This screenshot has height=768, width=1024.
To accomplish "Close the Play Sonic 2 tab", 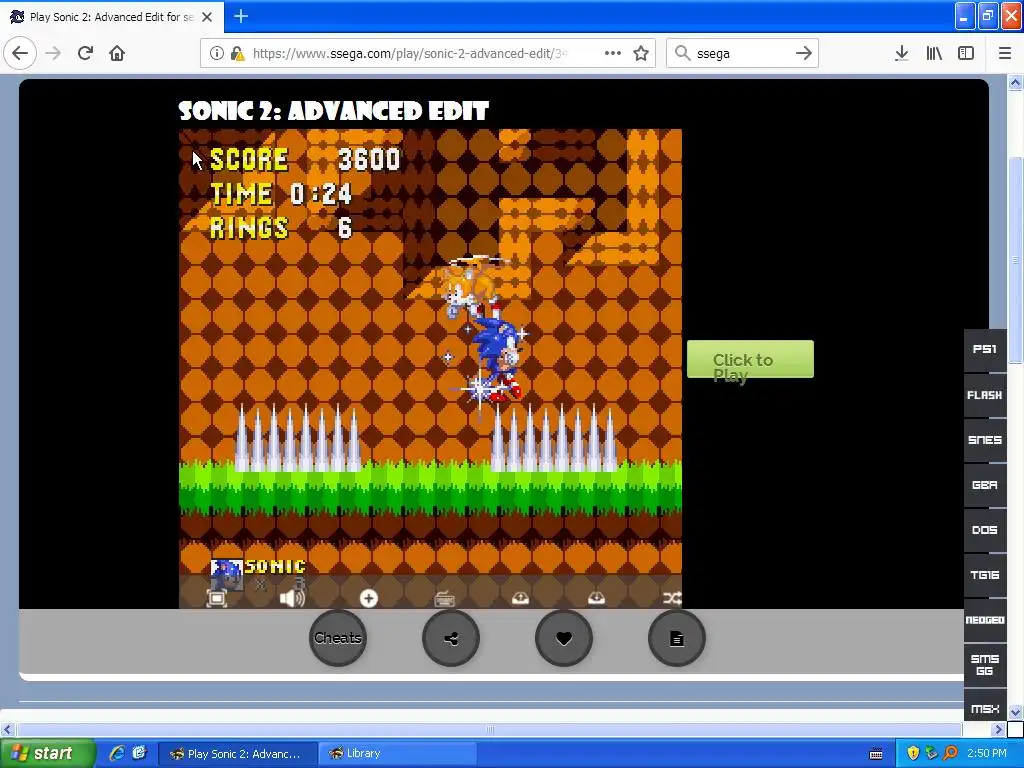I will point(207,17).
